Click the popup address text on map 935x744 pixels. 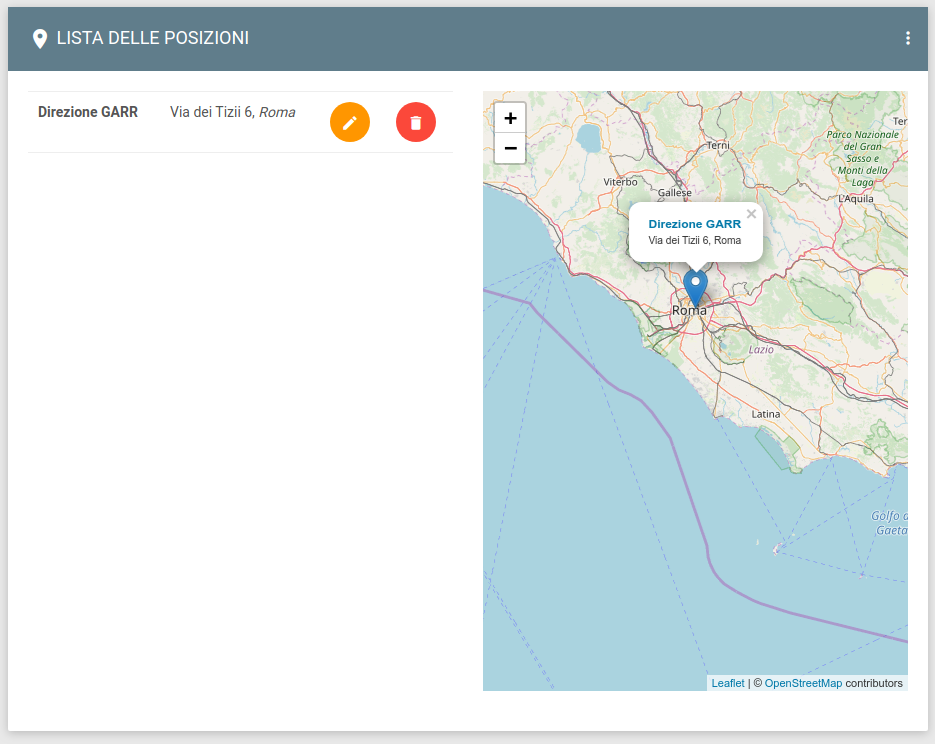694,241
